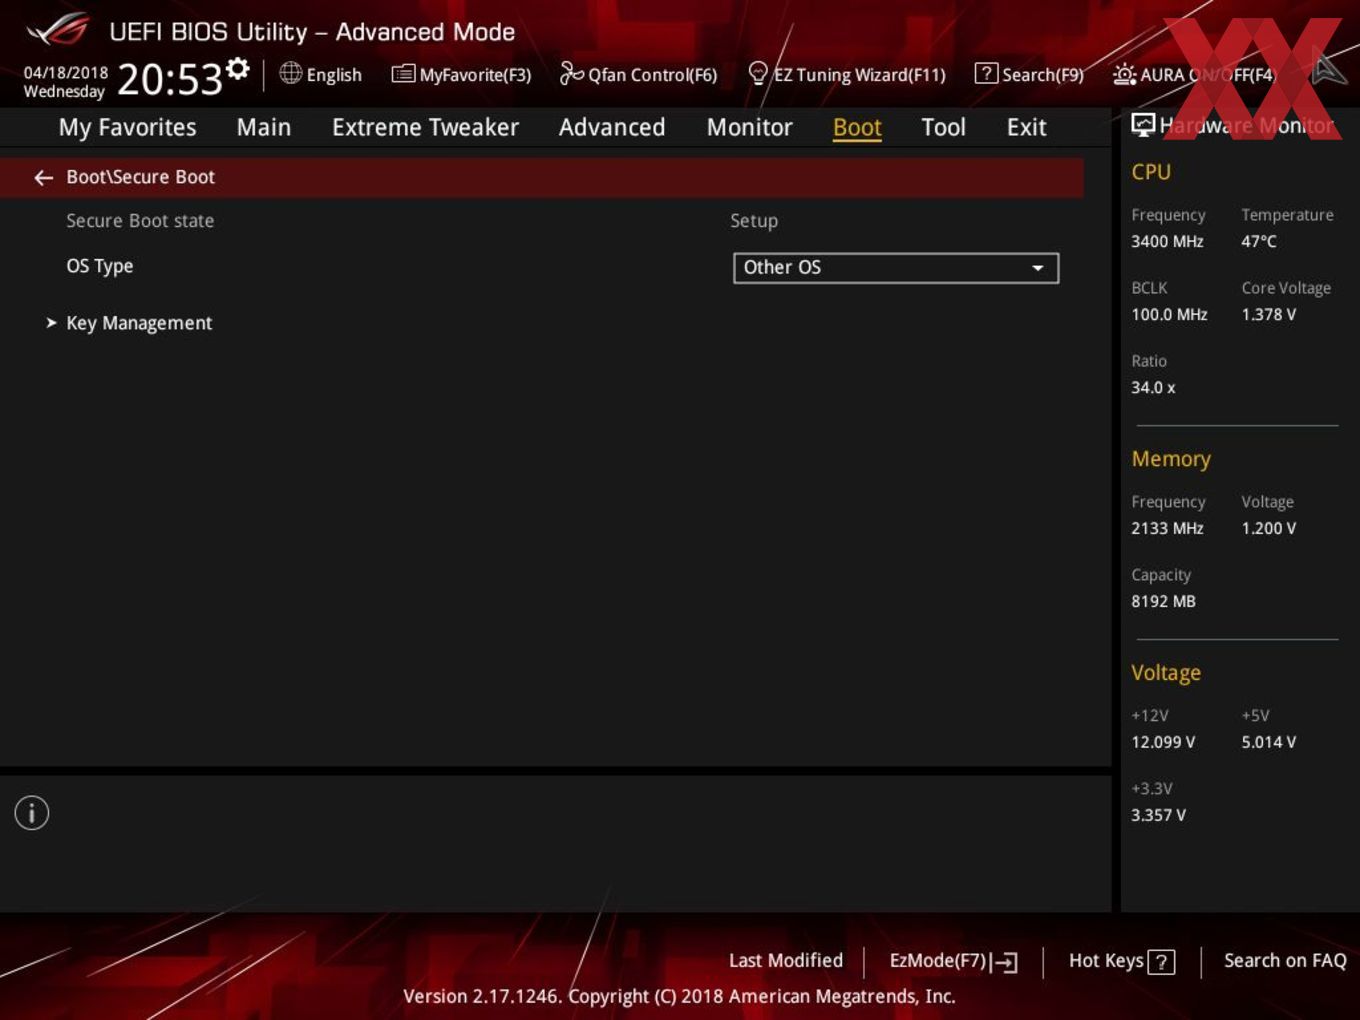This screenshot has width=1360, height=1020.
Task: Open Search on FAQ link
Action: pos(1285,960)
